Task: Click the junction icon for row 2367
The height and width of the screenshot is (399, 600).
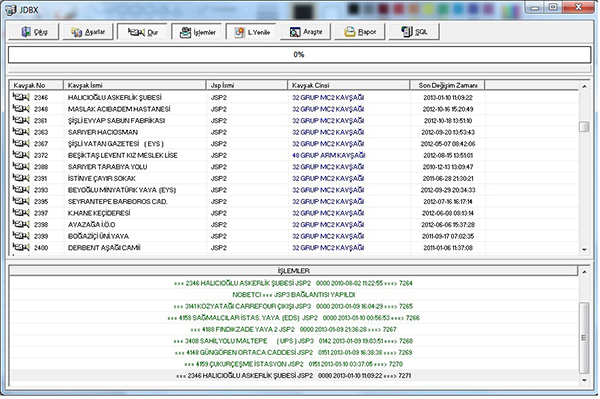Action: coord(21,143)
